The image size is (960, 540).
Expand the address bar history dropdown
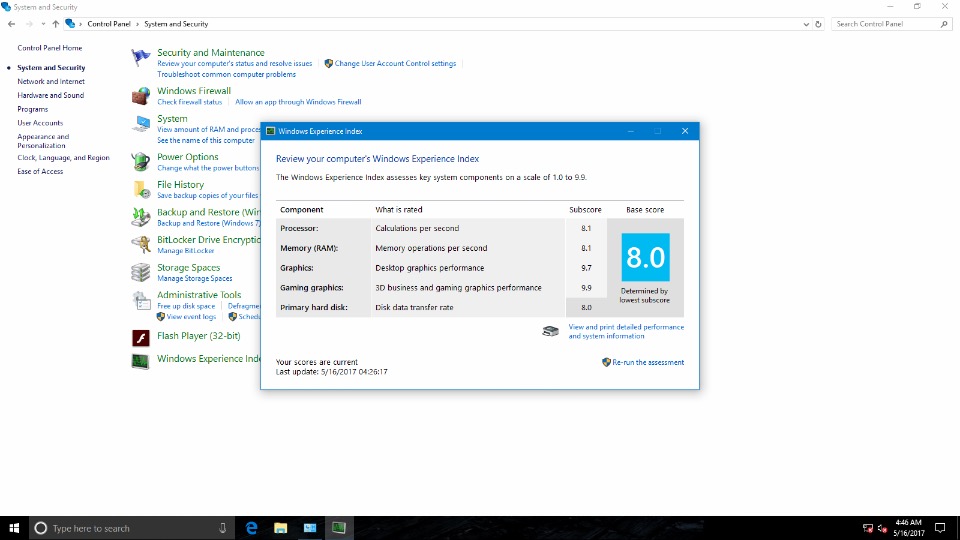coord(806,24)
